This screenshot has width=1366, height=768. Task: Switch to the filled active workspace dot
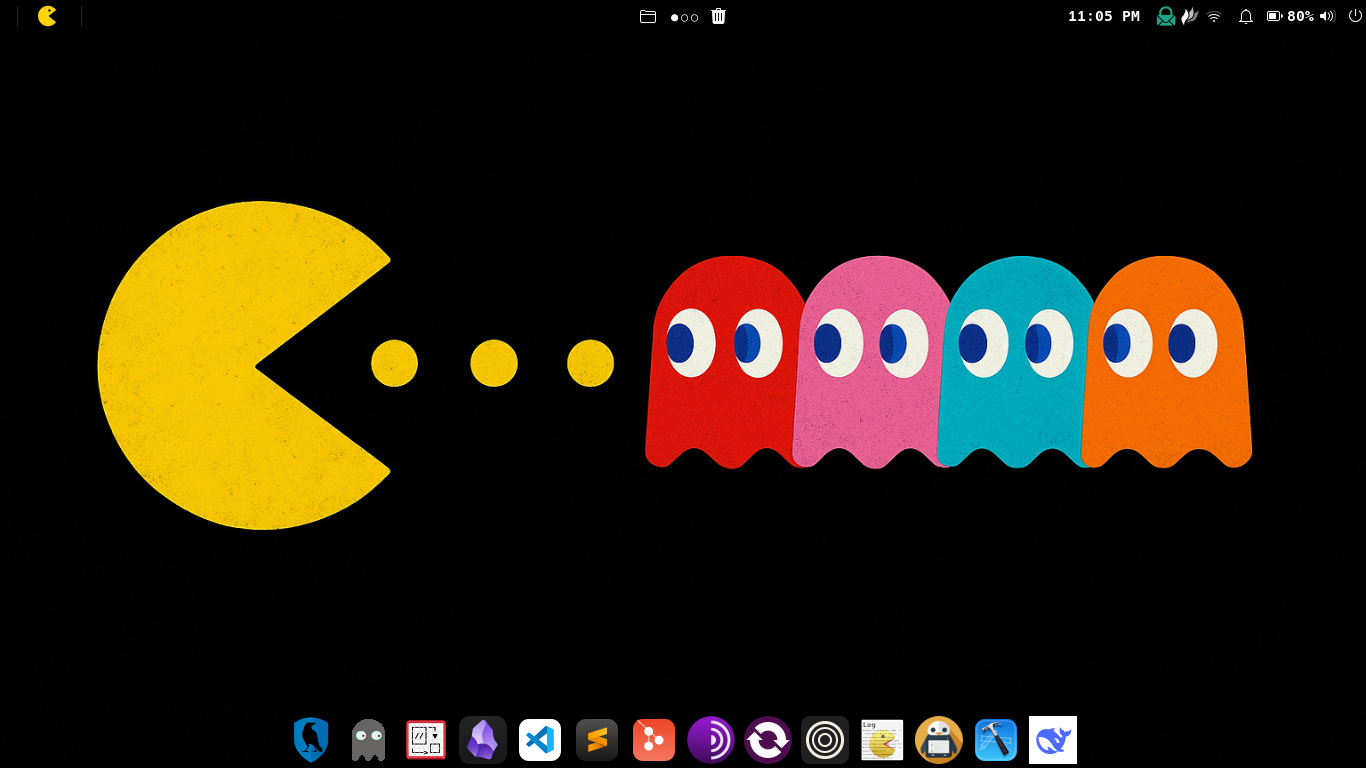tap(675, 17)
